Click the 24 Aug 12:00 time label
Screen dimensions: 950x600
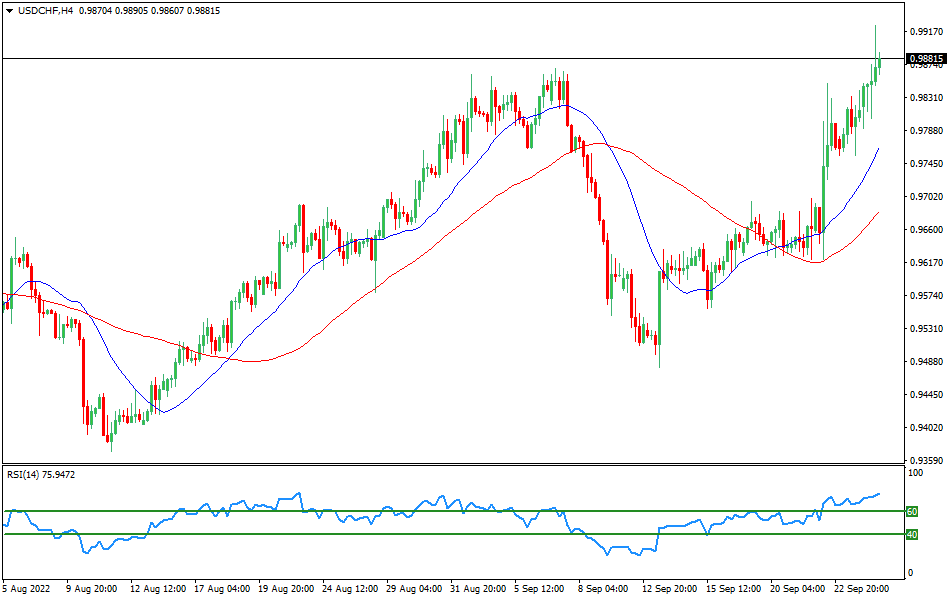349,588
